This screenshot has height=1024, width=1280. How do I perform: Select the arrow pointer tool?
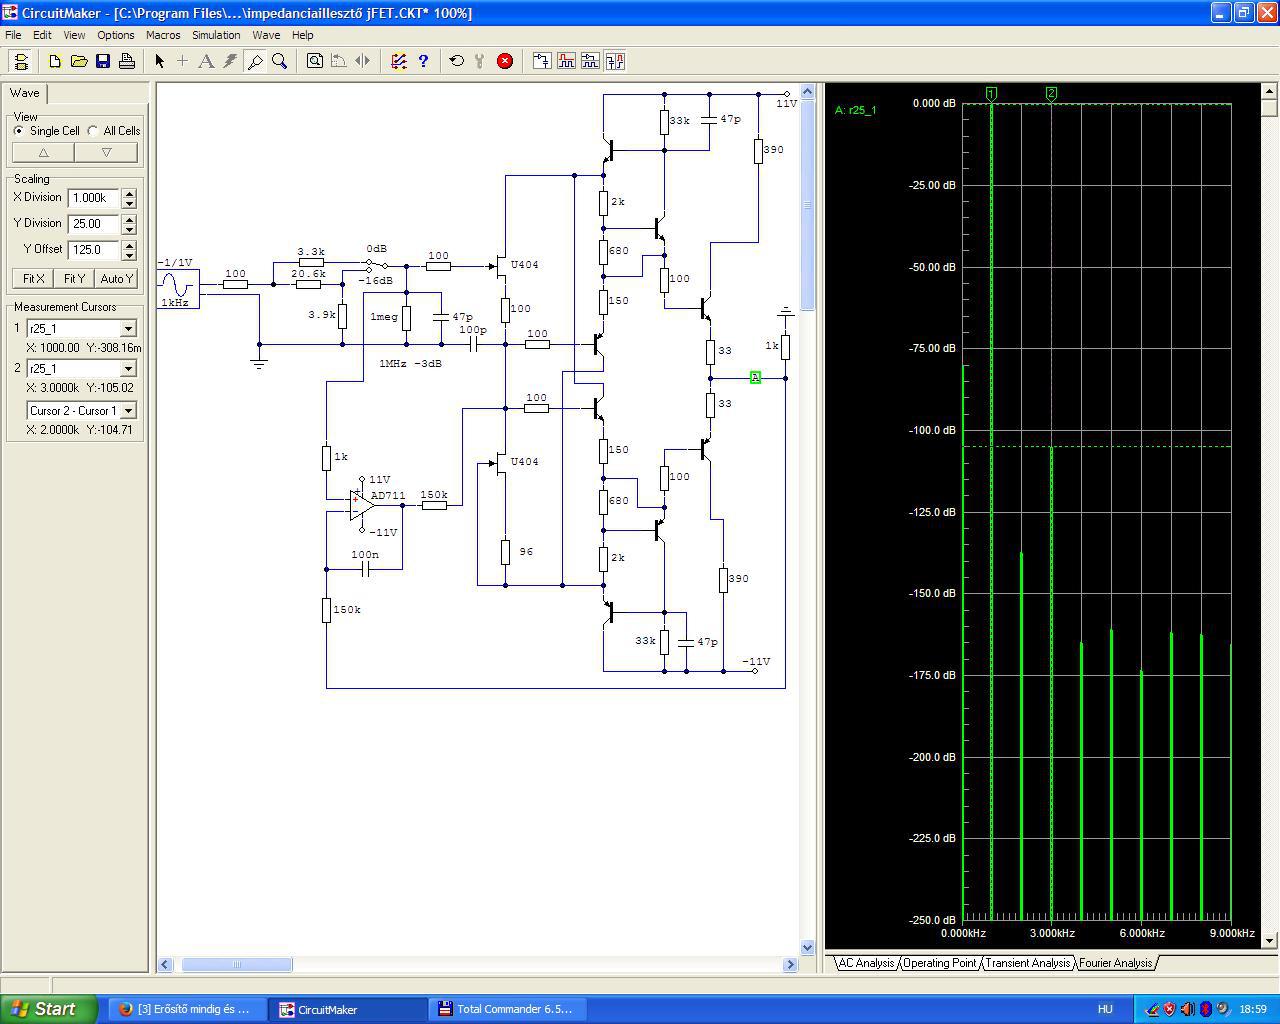(159, 61)
